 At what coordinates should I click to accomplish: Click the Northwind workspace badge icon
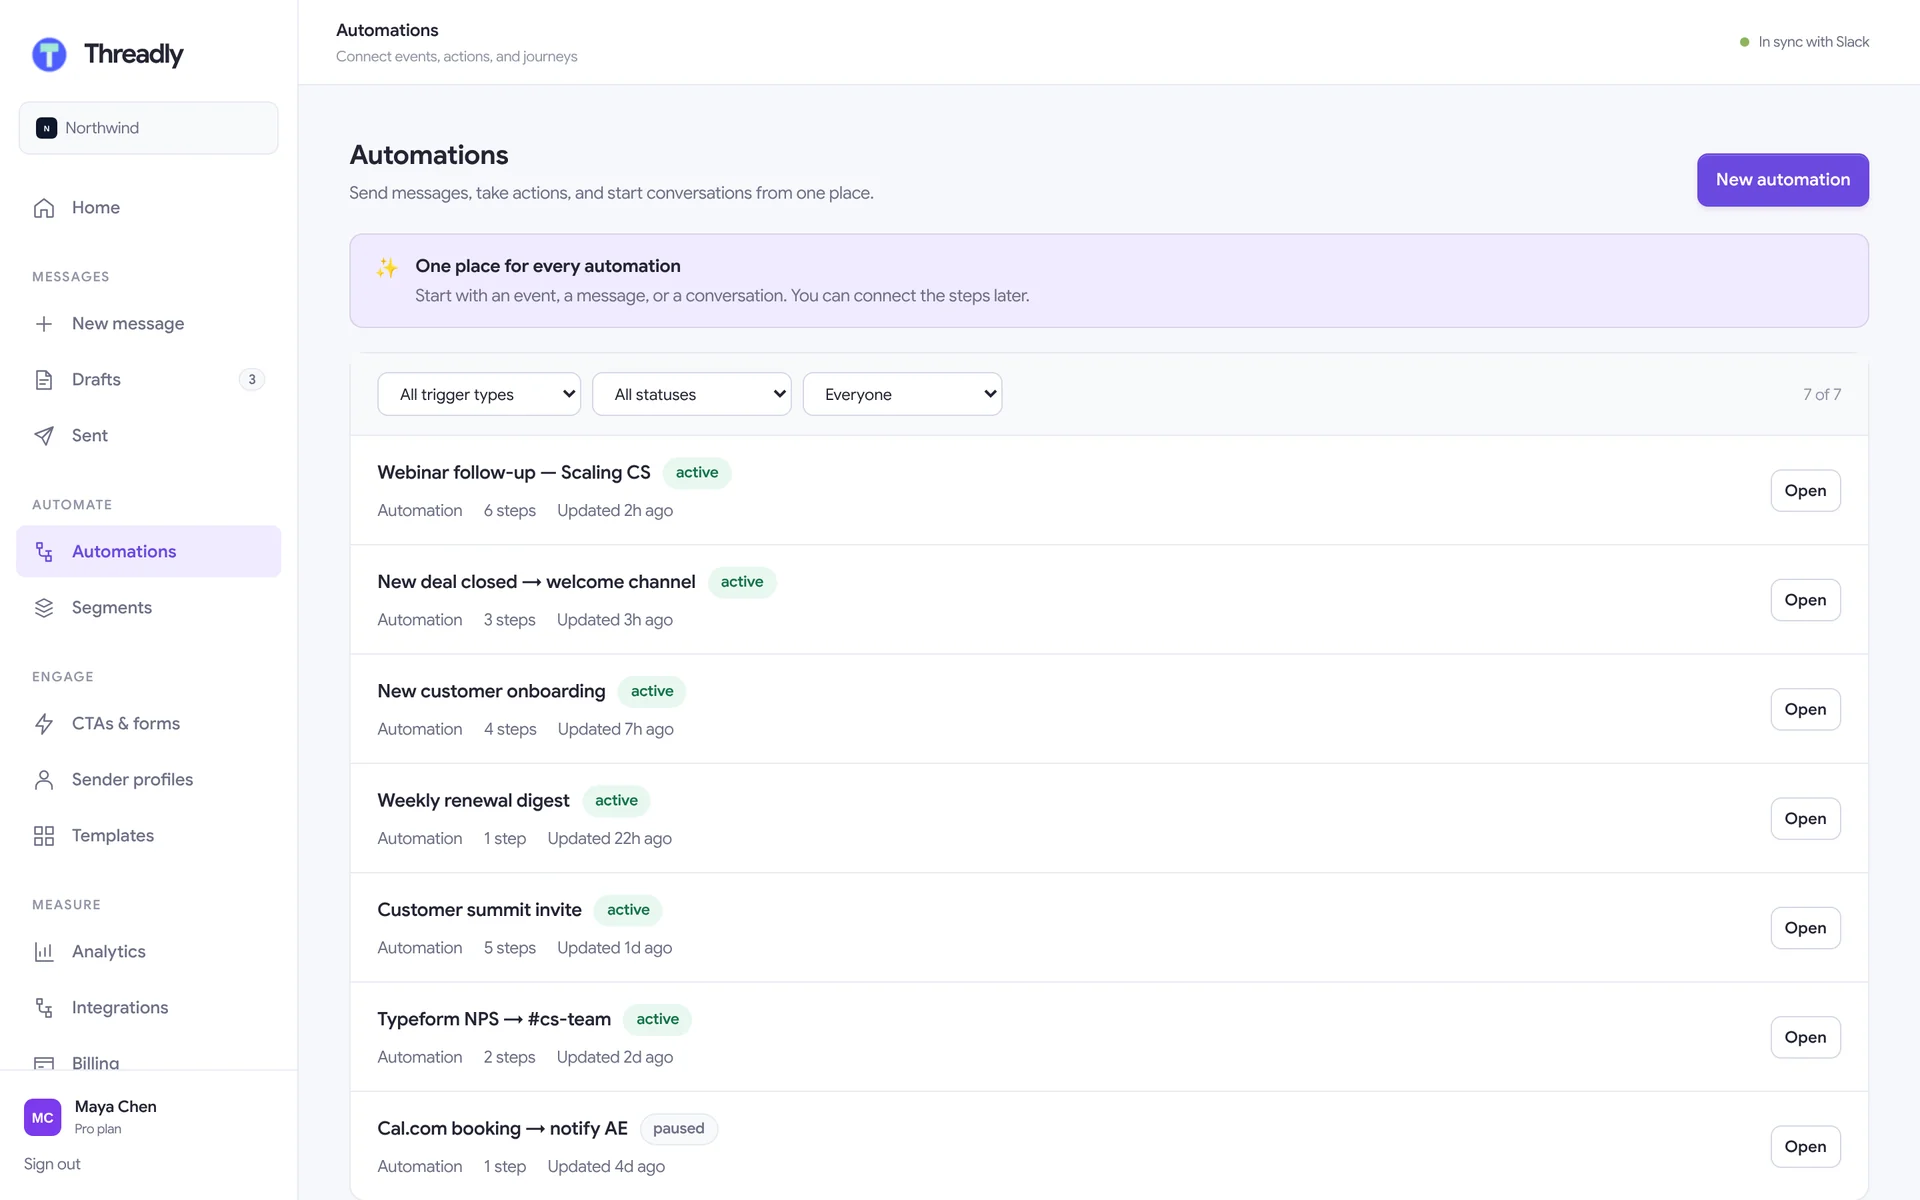(46, 128)
